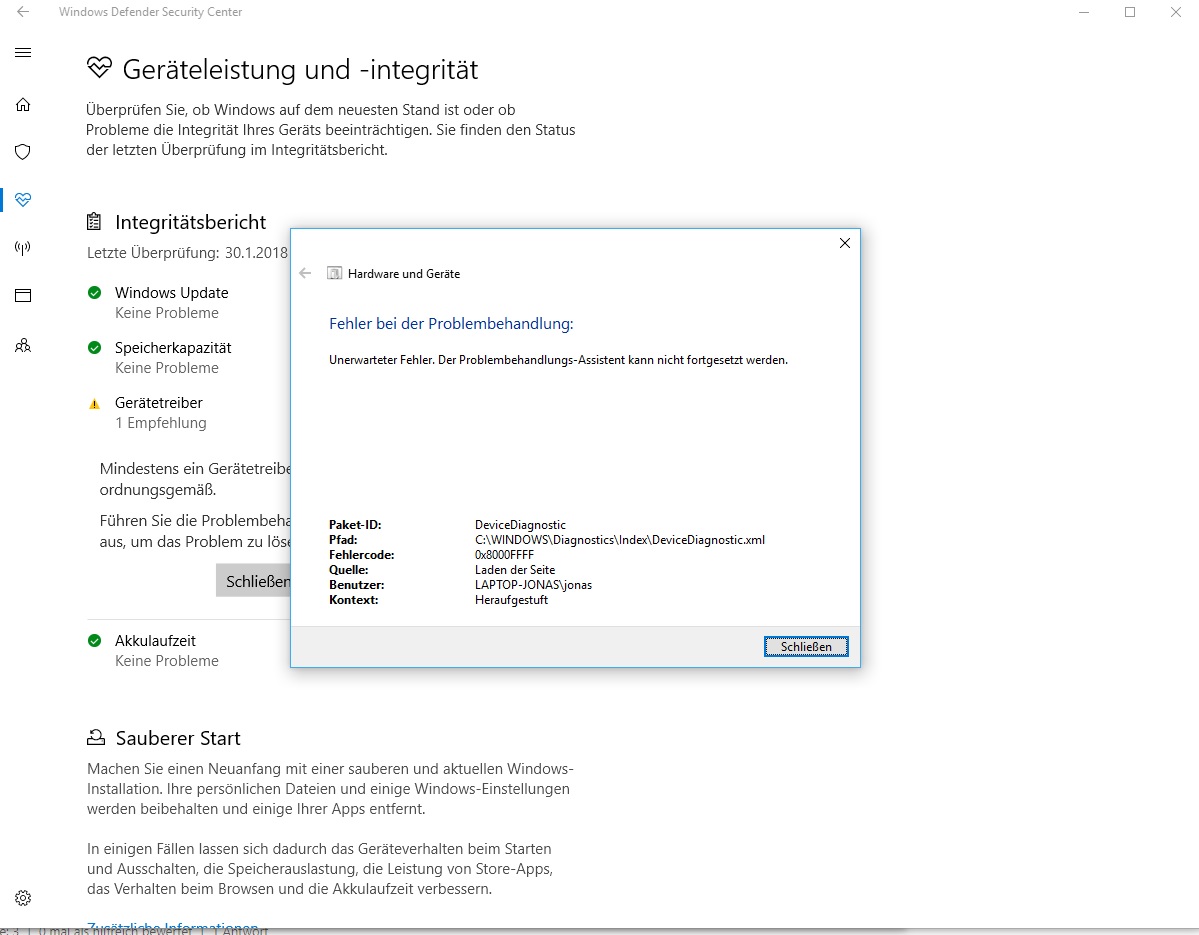Click the Hardware und Geräte dialog icon
Viewport: 1199px width, 935px height.
[334, 273]
